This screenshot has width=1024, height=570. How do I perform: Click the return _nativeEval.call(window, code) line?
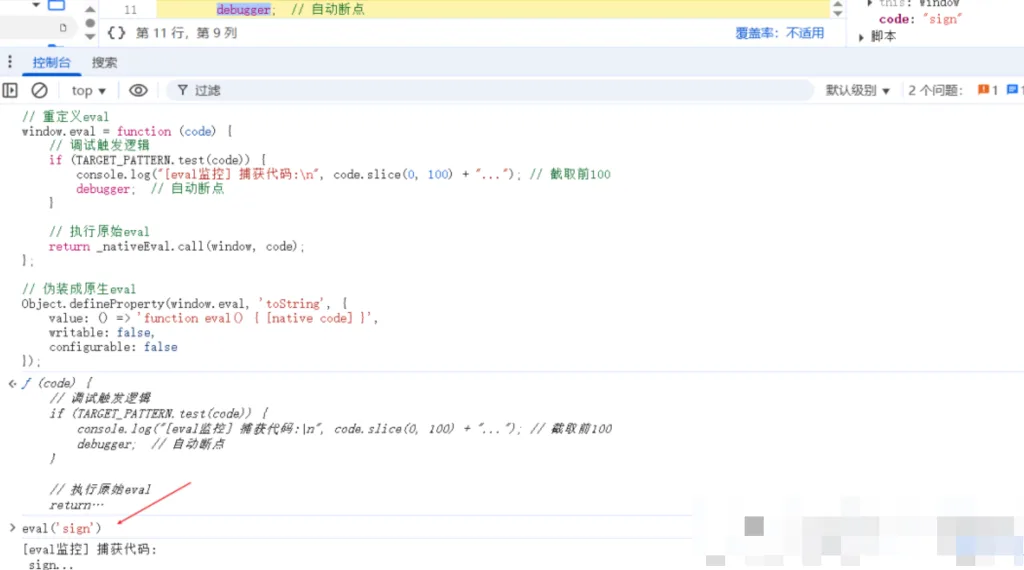point(177,247)
